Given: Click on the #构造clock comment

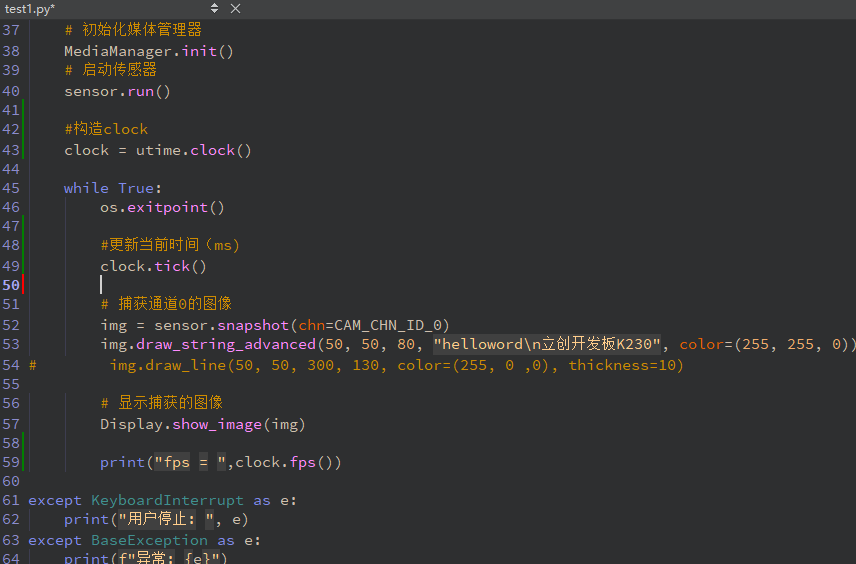Looking at the screenshot, I should click(x=106, y=129).
